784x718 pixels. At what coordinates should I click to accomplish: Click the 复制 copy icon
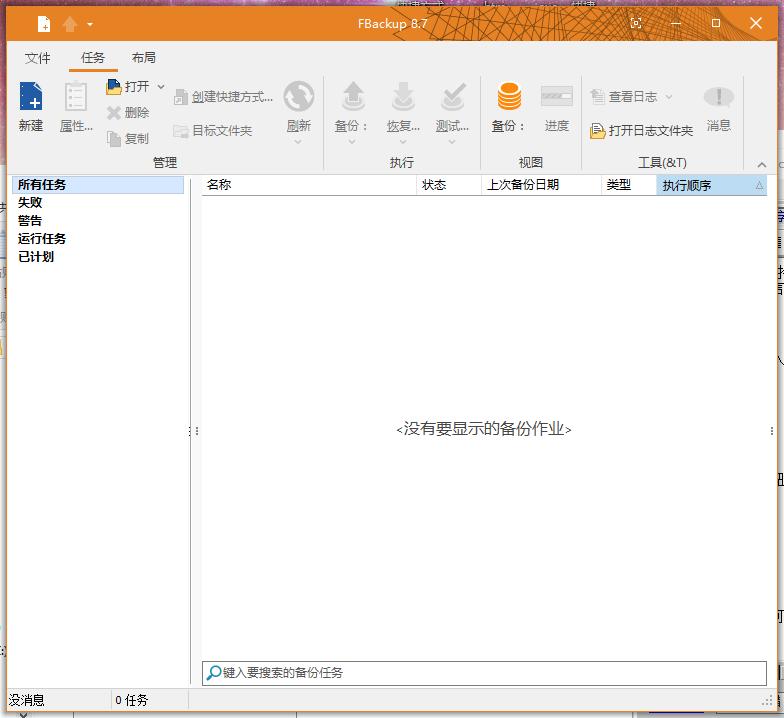coord(114,138)
